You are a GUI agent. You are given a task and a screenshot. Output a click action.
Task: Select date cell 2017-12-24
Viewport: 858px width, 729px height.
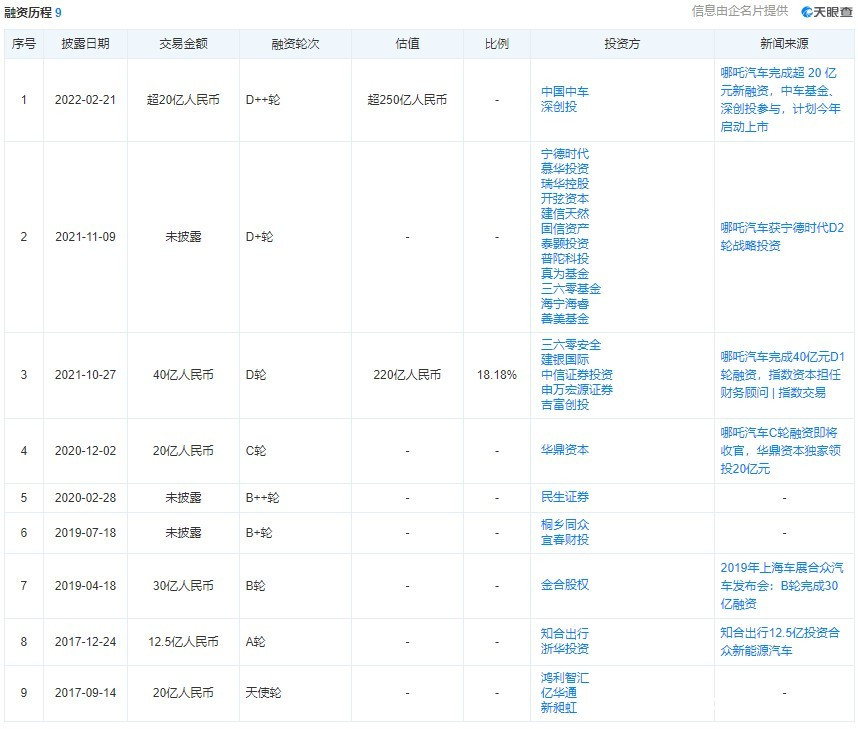(85, 642)
